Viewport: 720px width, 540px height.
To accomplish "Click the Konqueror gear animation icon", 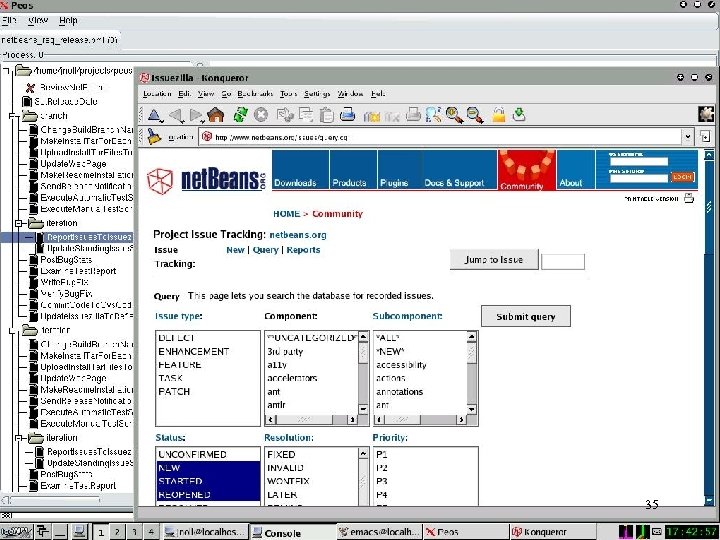I will 706,114.
